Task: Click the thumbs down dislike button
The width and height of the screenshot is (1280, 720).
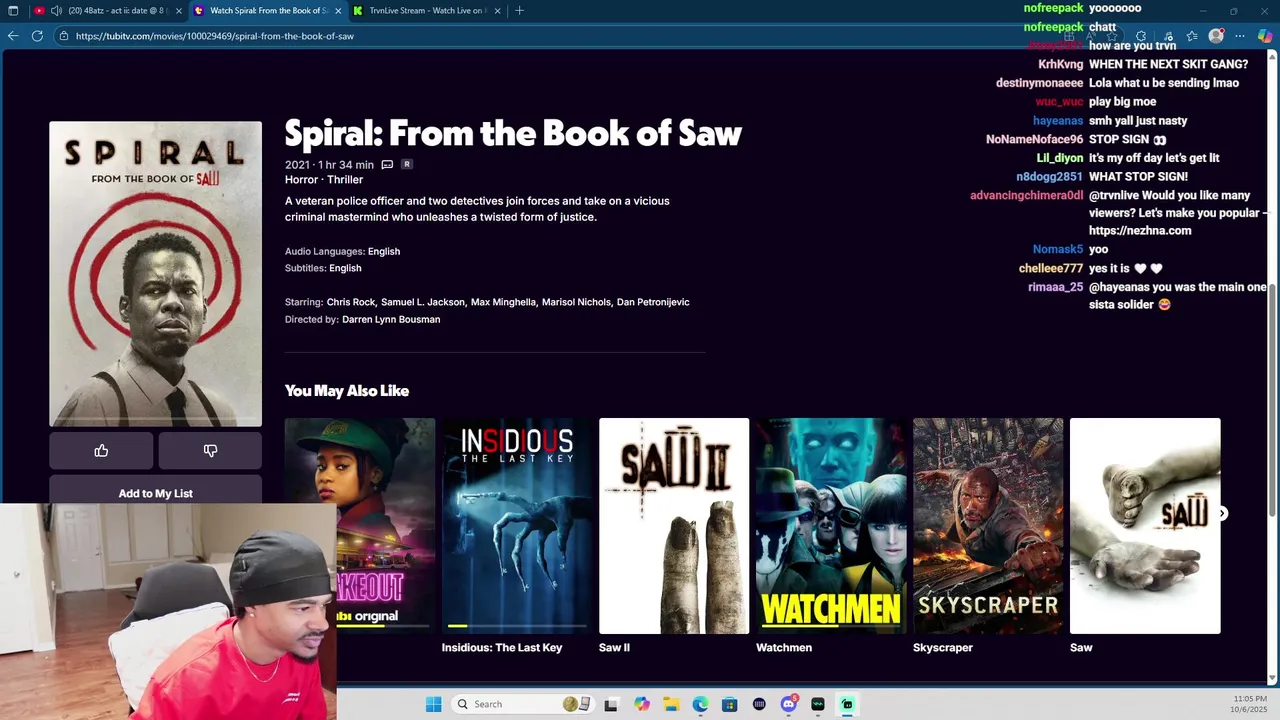Action: pyautogui.click(x=210, y=451)
